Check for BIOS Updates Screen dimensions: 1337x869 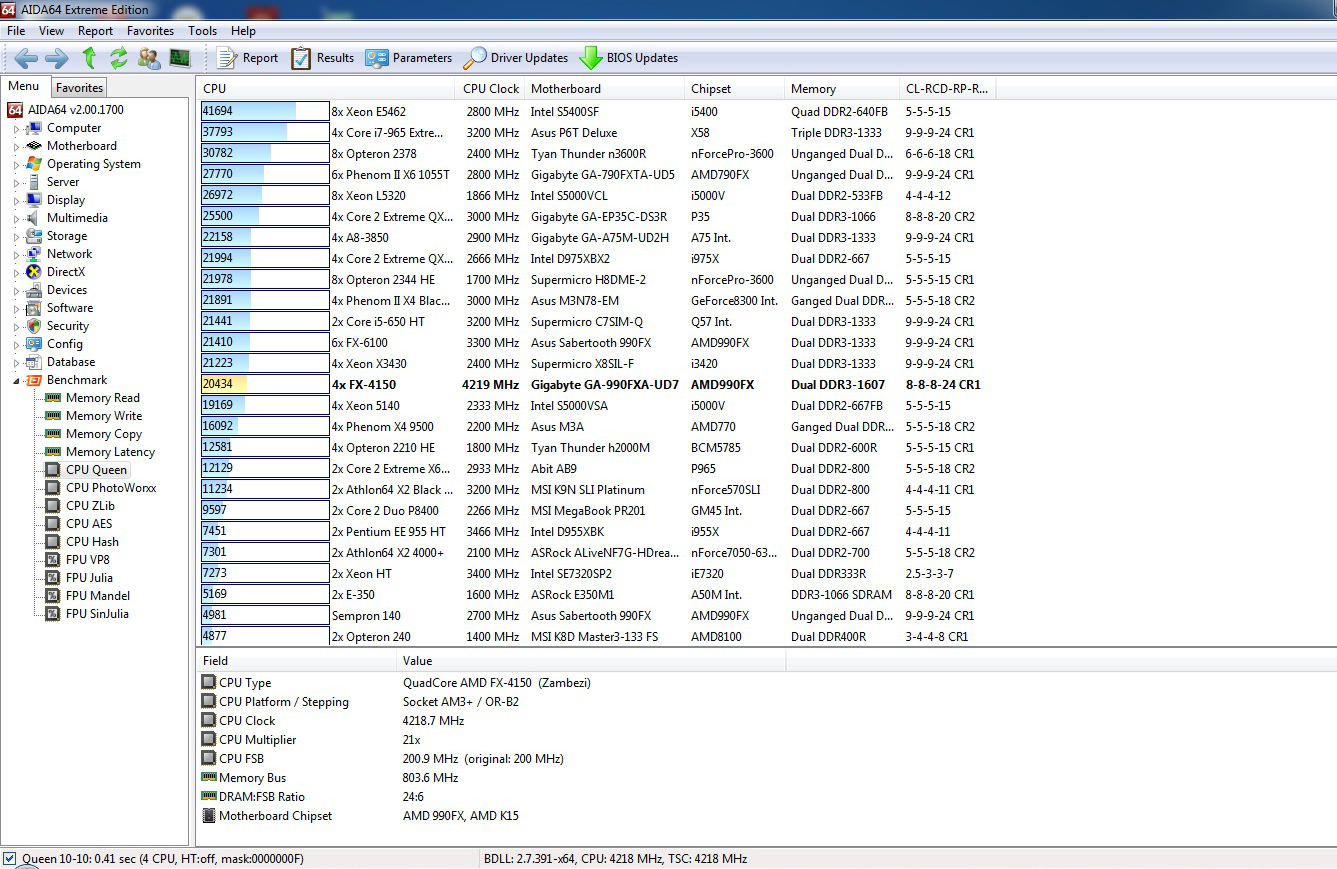pos(629,58)
